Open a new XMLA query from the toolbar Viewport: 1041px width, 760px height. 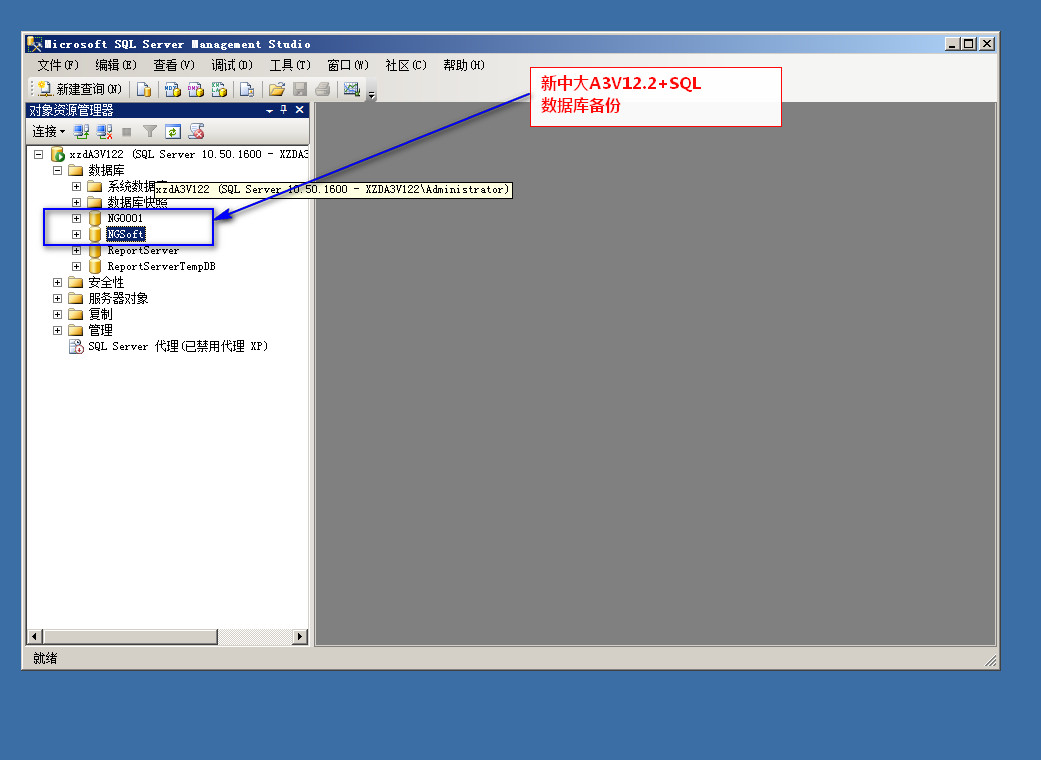(x=219, y=90)
